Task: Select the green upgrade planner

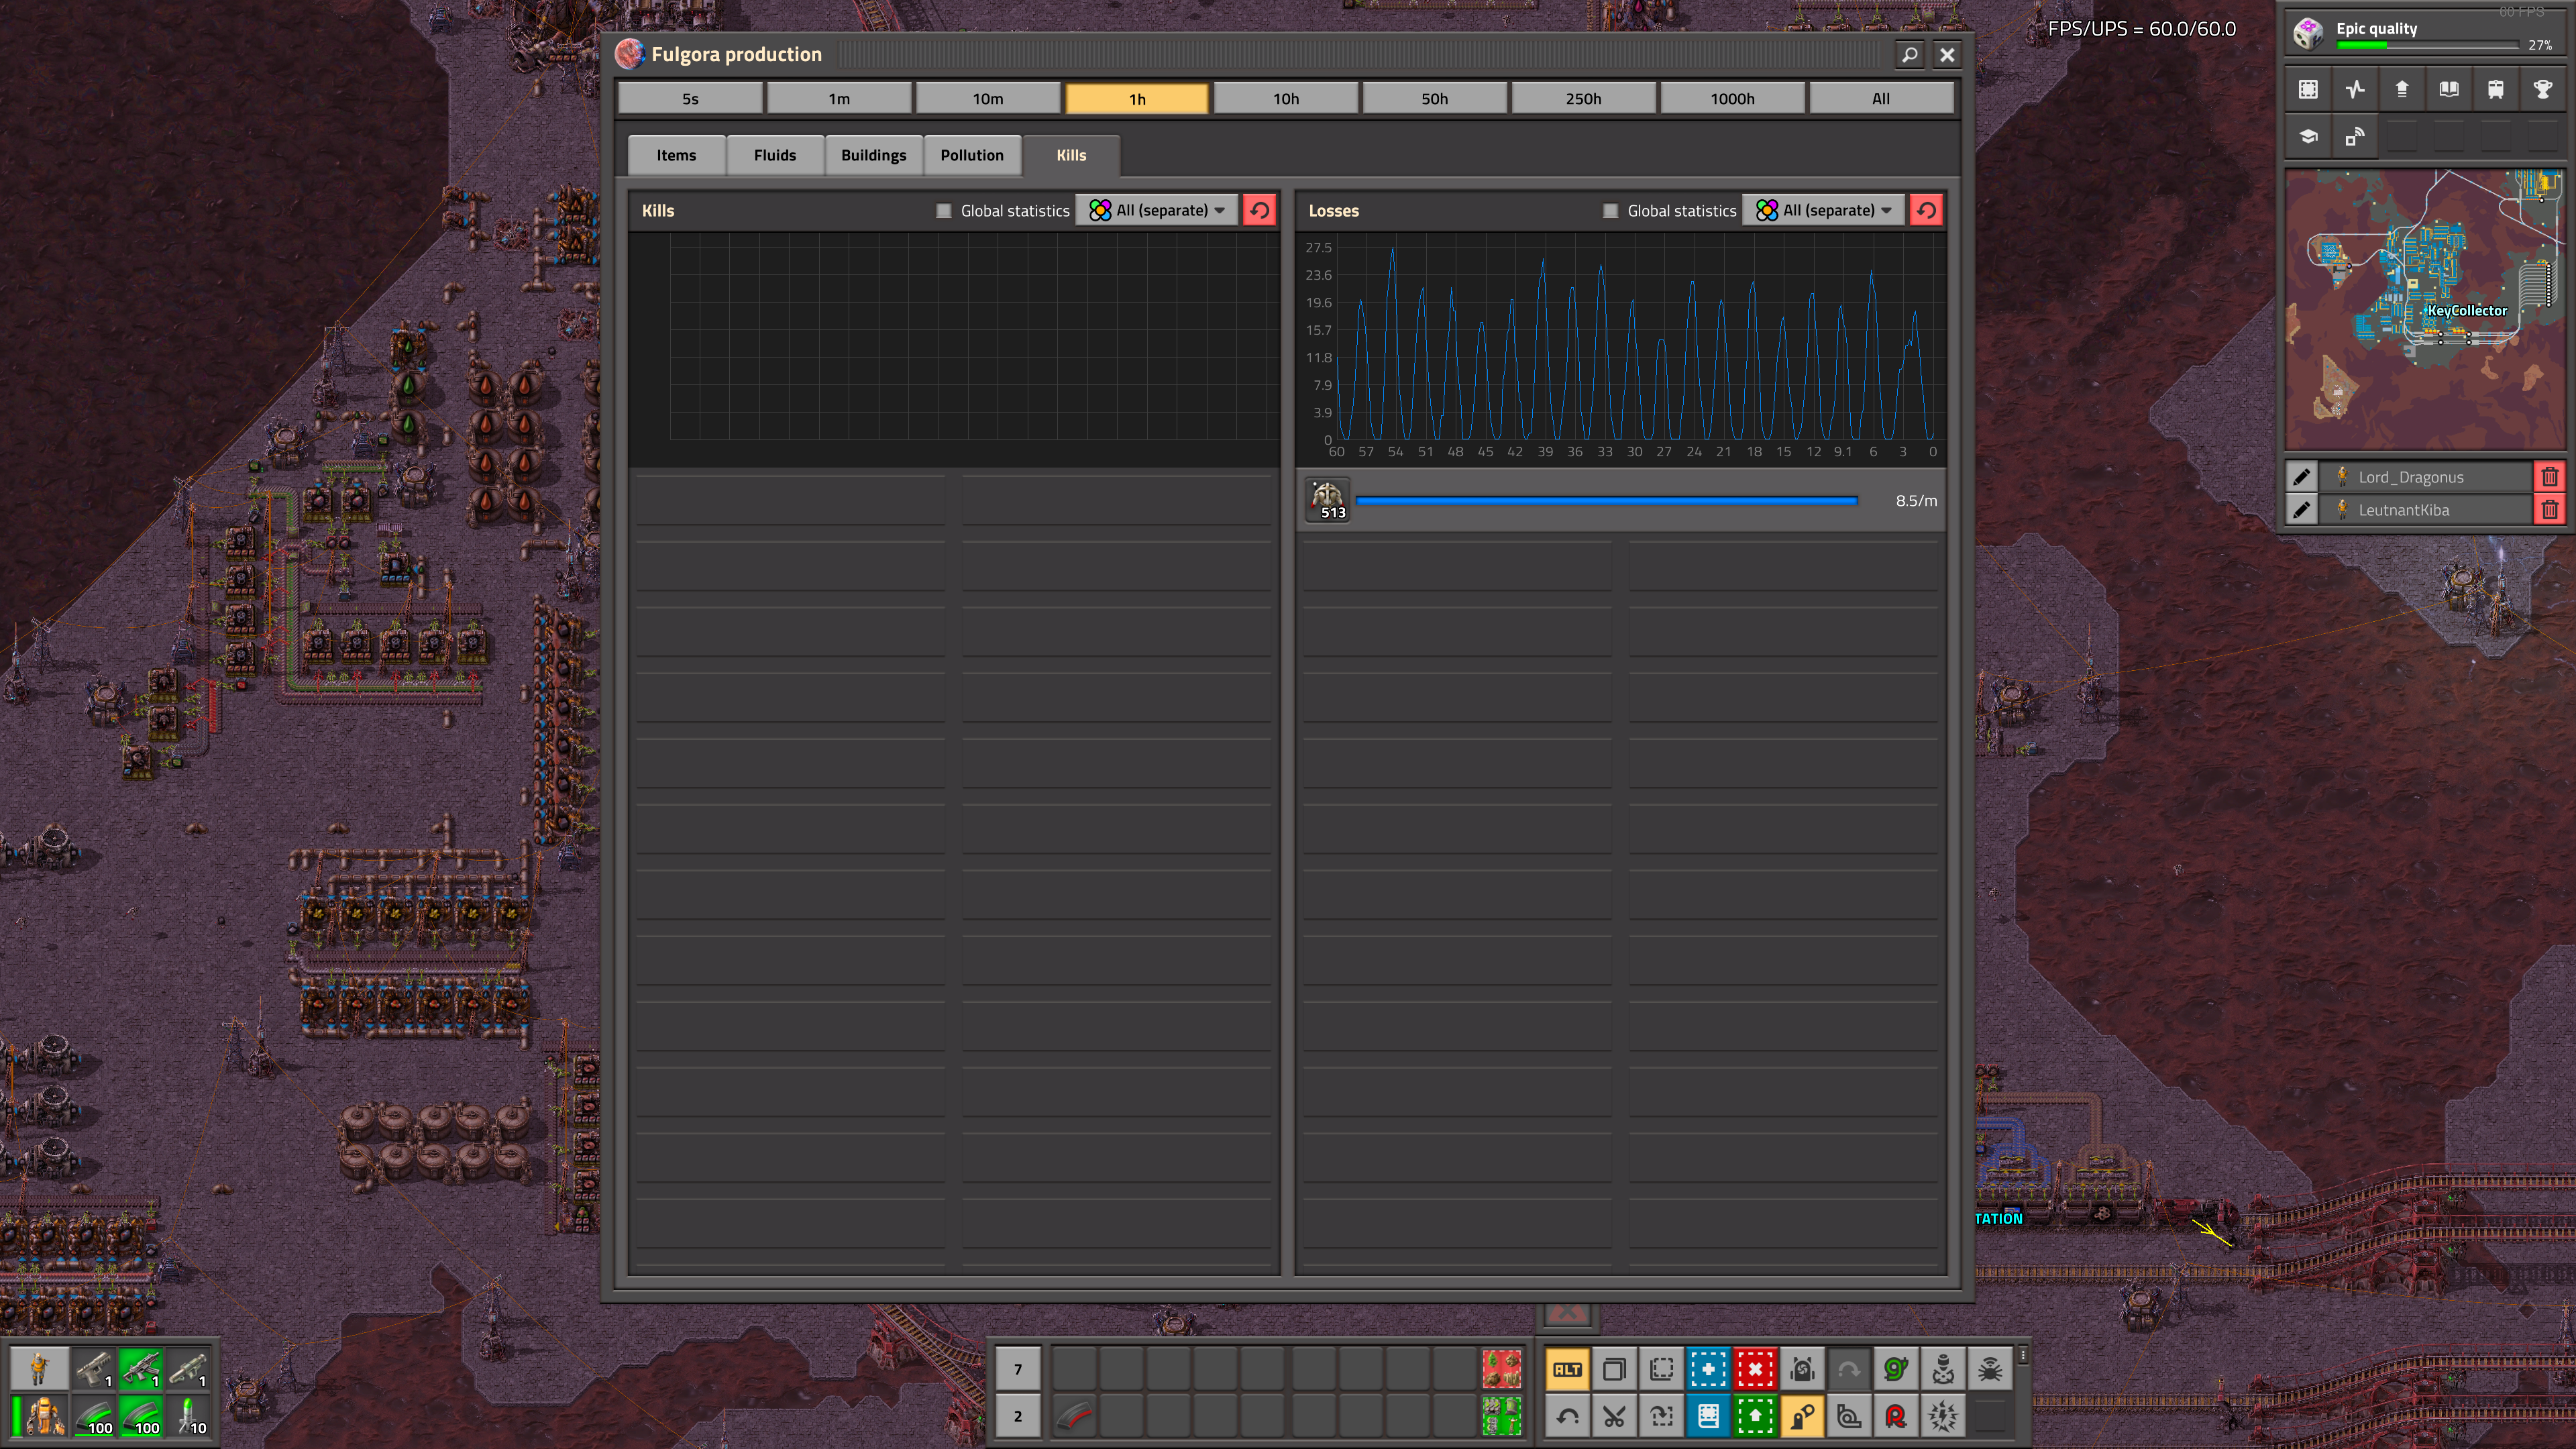Action: tap(1755, 1416)
